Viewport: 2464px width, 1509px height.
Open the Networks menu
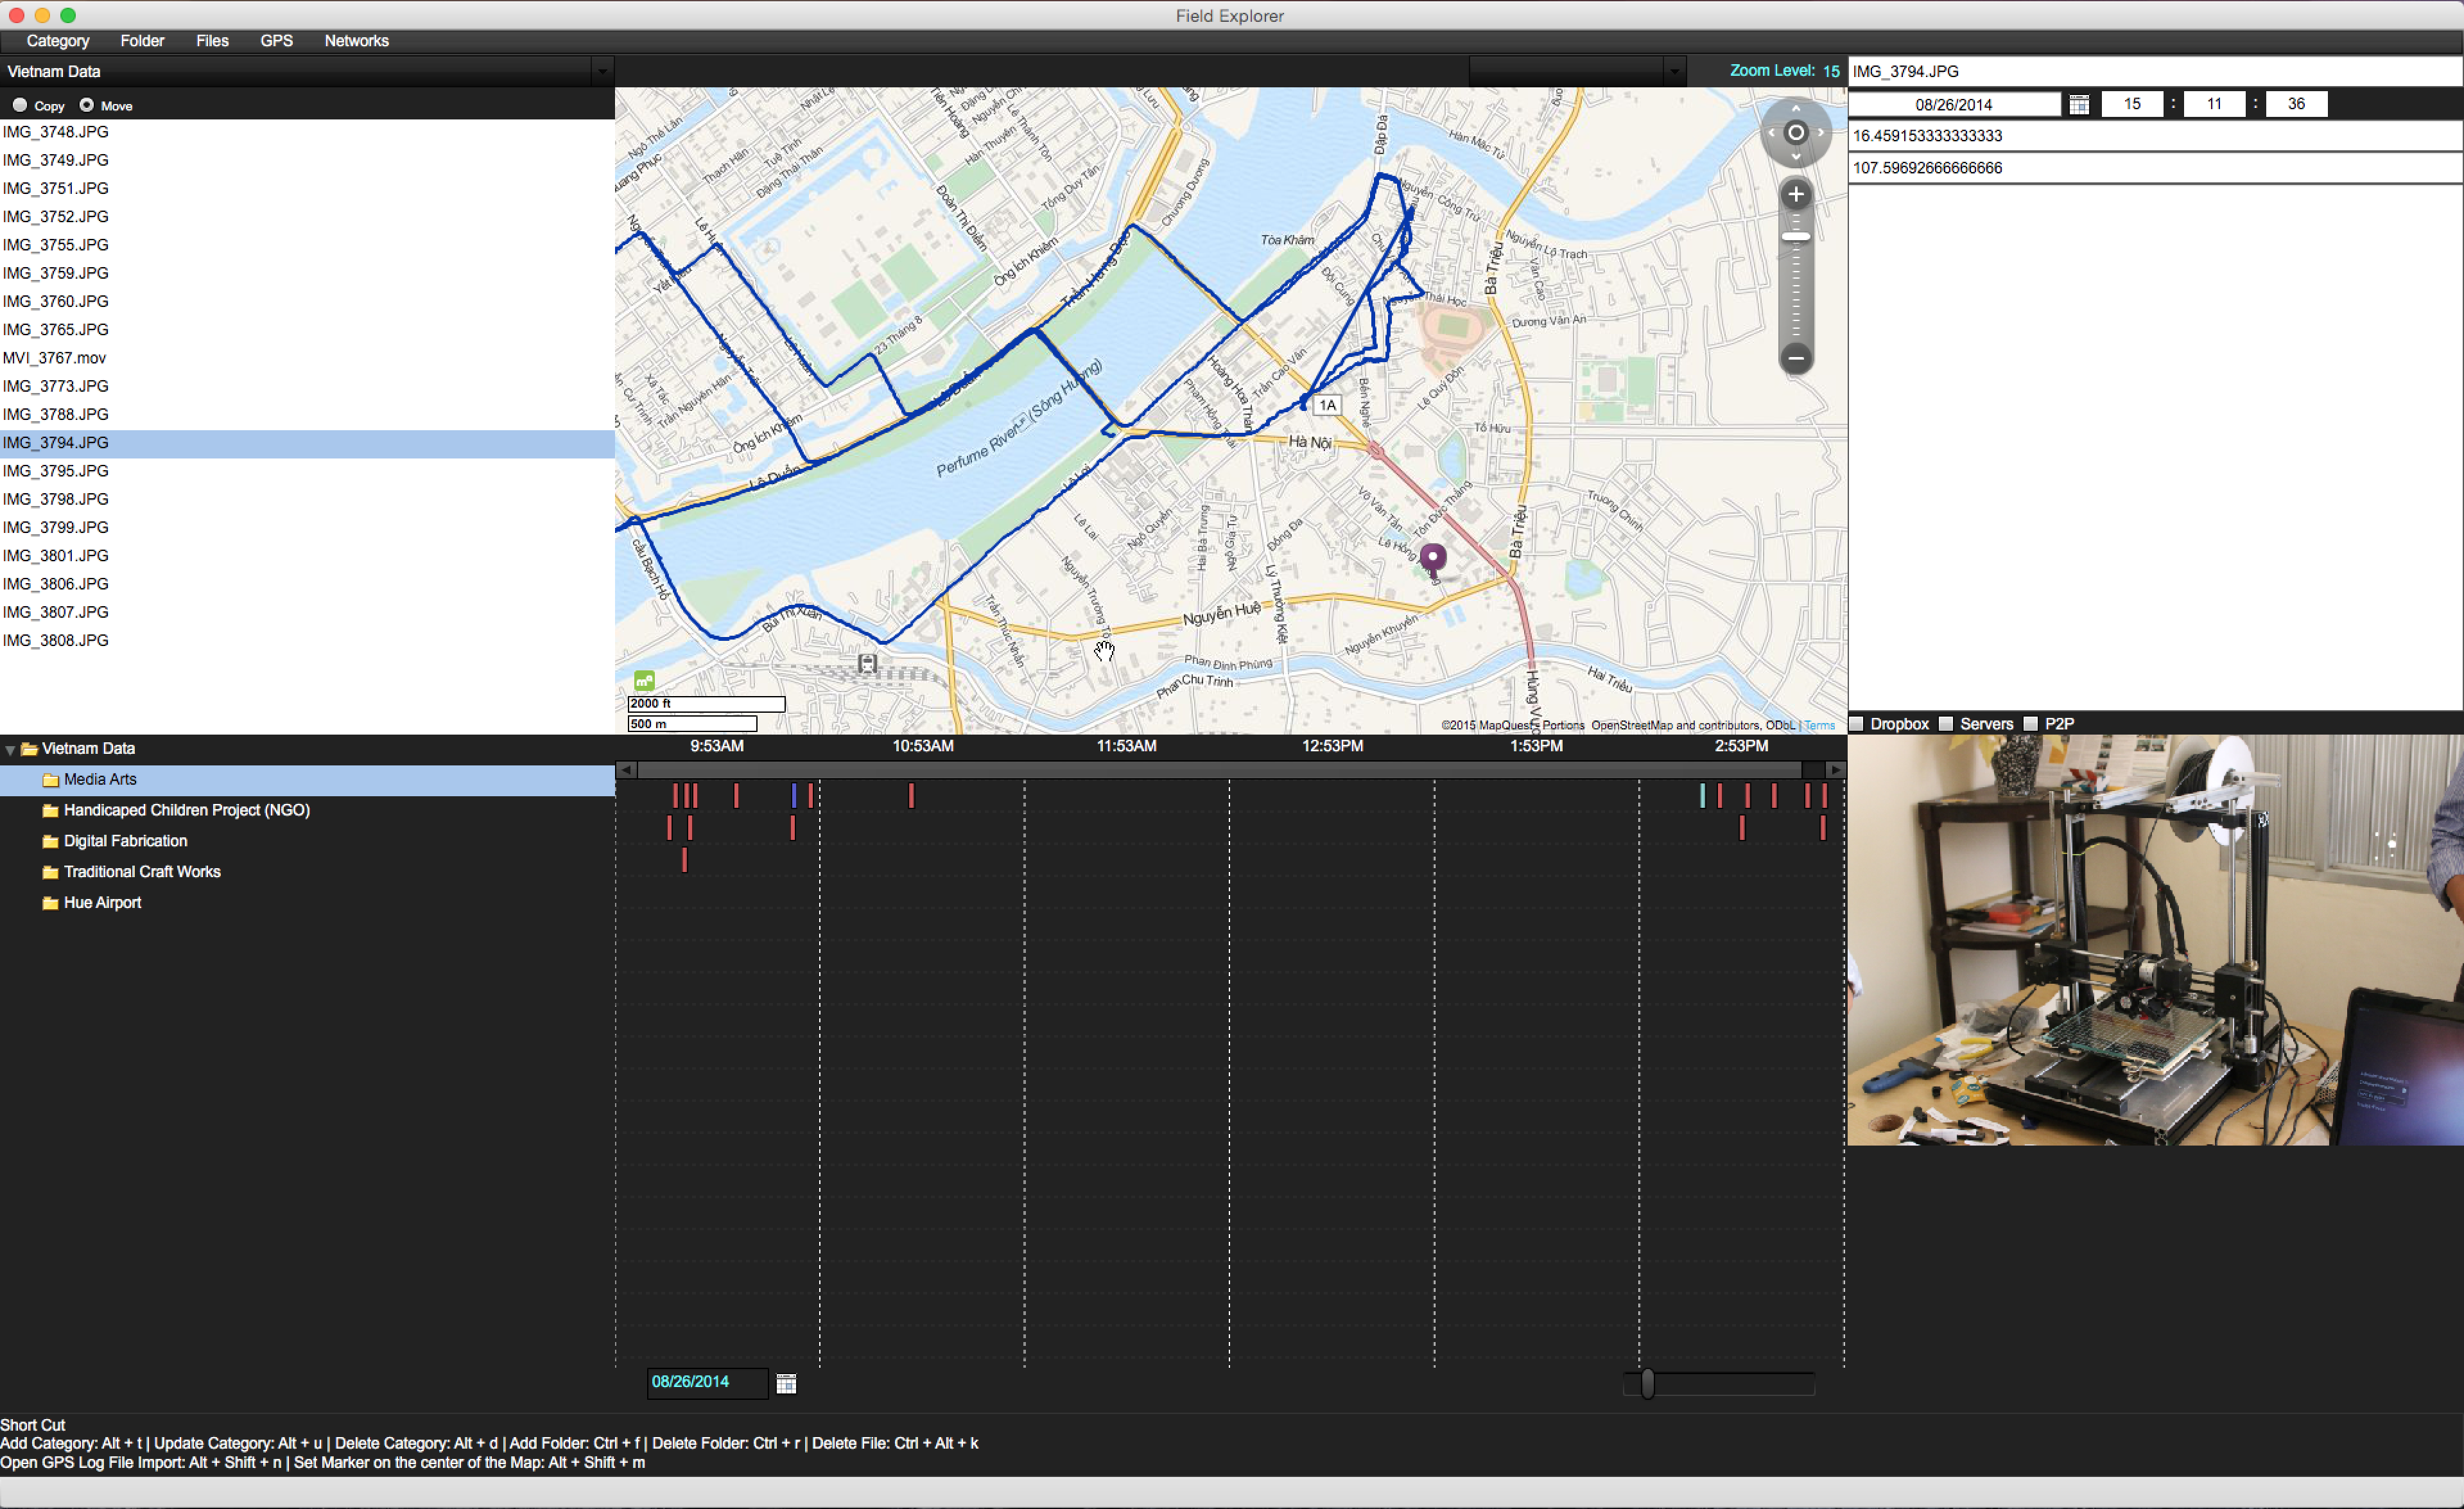[x=356, y=41]
